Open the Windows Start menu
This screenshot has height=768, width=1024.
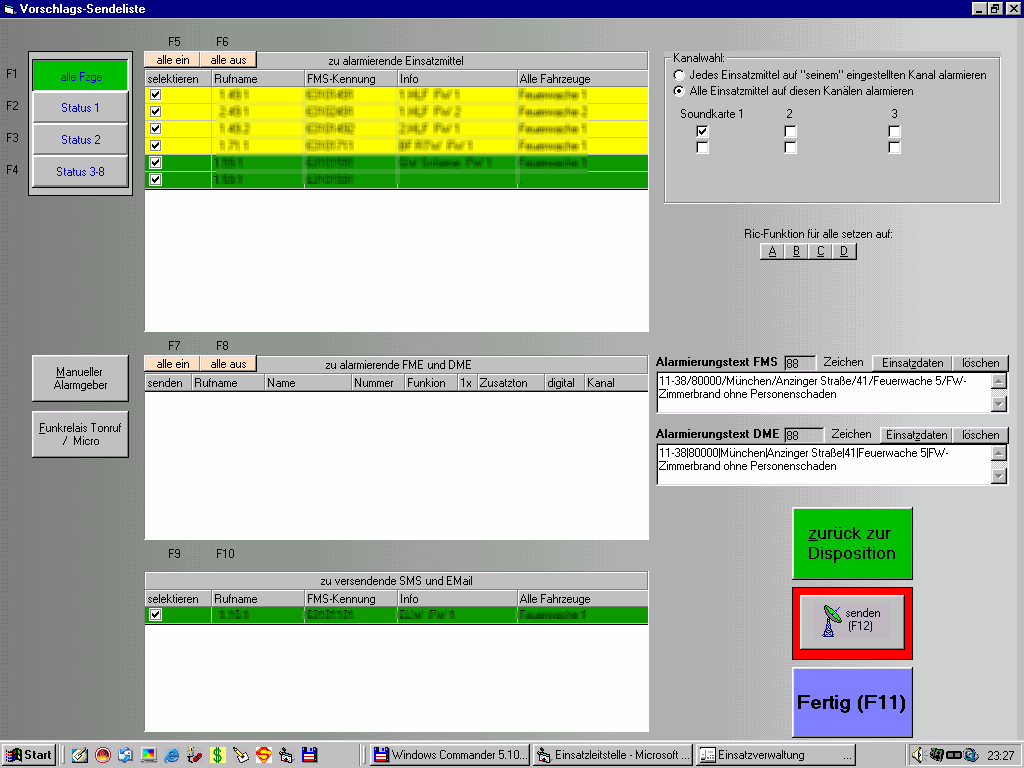[29, 755]
